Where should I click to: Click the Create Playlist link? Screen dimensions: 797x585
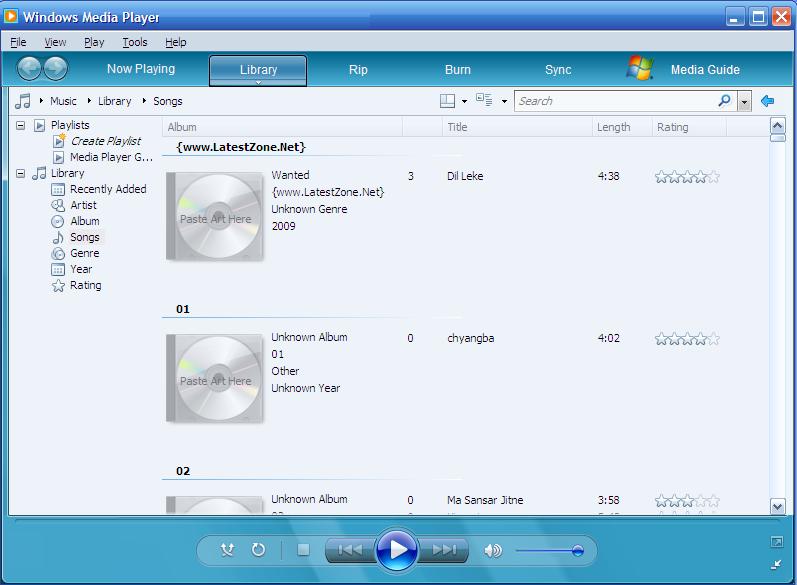pos(106,141)
